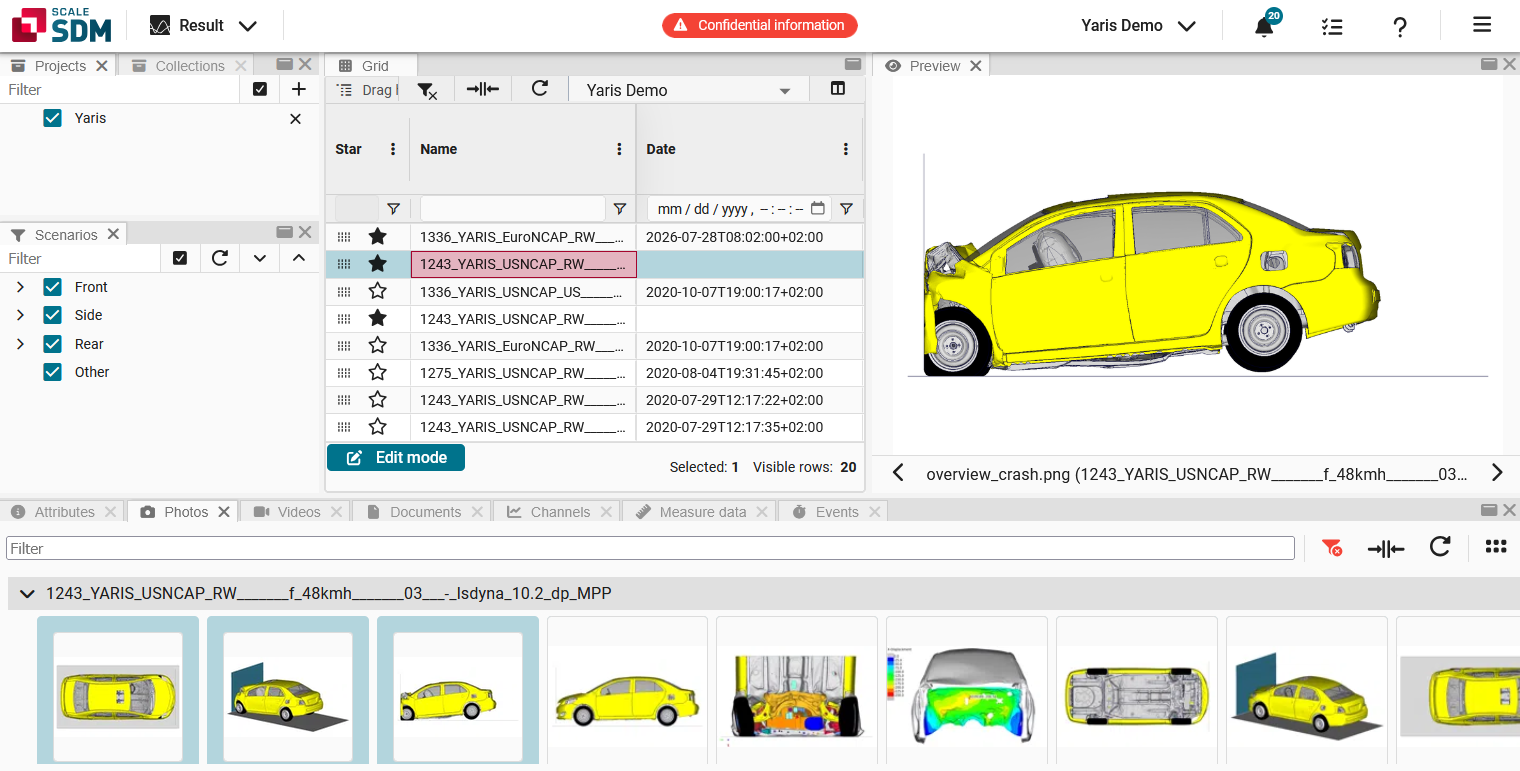
Task: Collapse all scenarios with up chevron
Action: [x=299, y=258]
